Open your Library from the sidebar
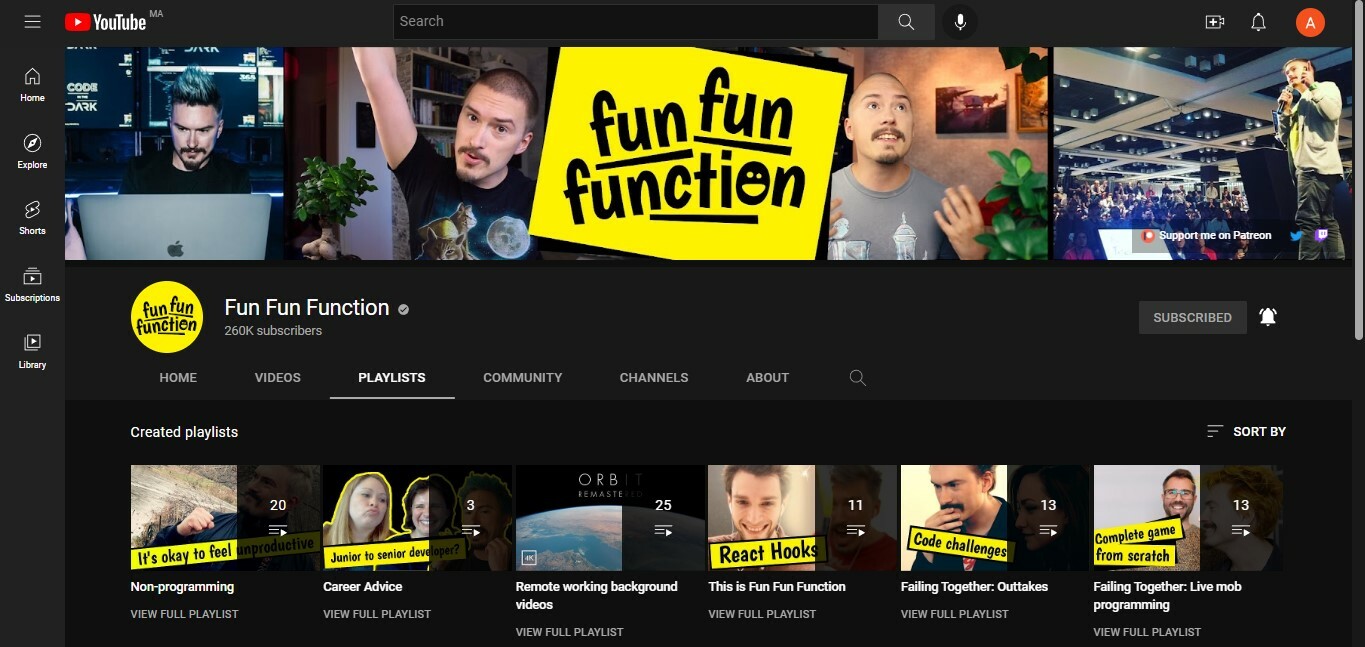Image resolution: width=1365 pixels, height=647 pixels. [x=31, y=351]
